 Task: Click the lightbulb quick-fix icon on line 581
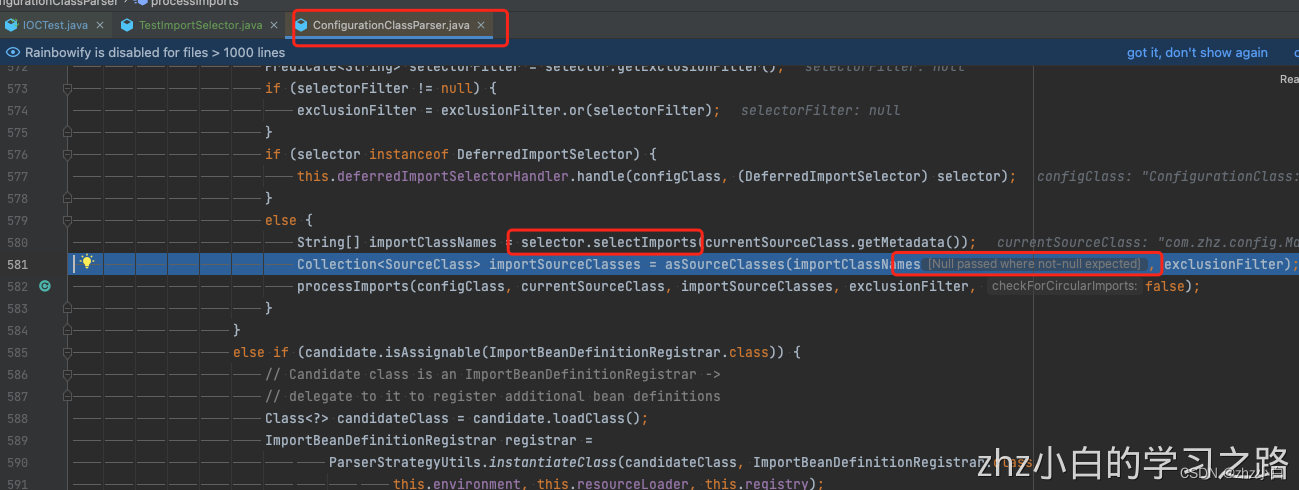87,262
